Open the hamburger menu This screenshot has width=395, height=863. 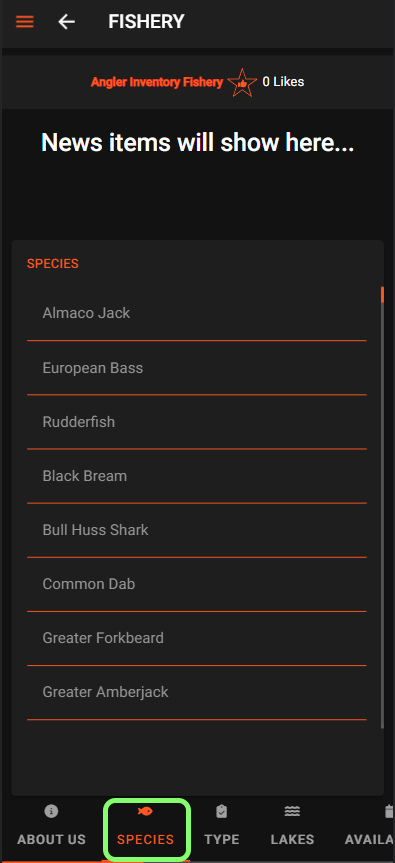click(25, 22)
